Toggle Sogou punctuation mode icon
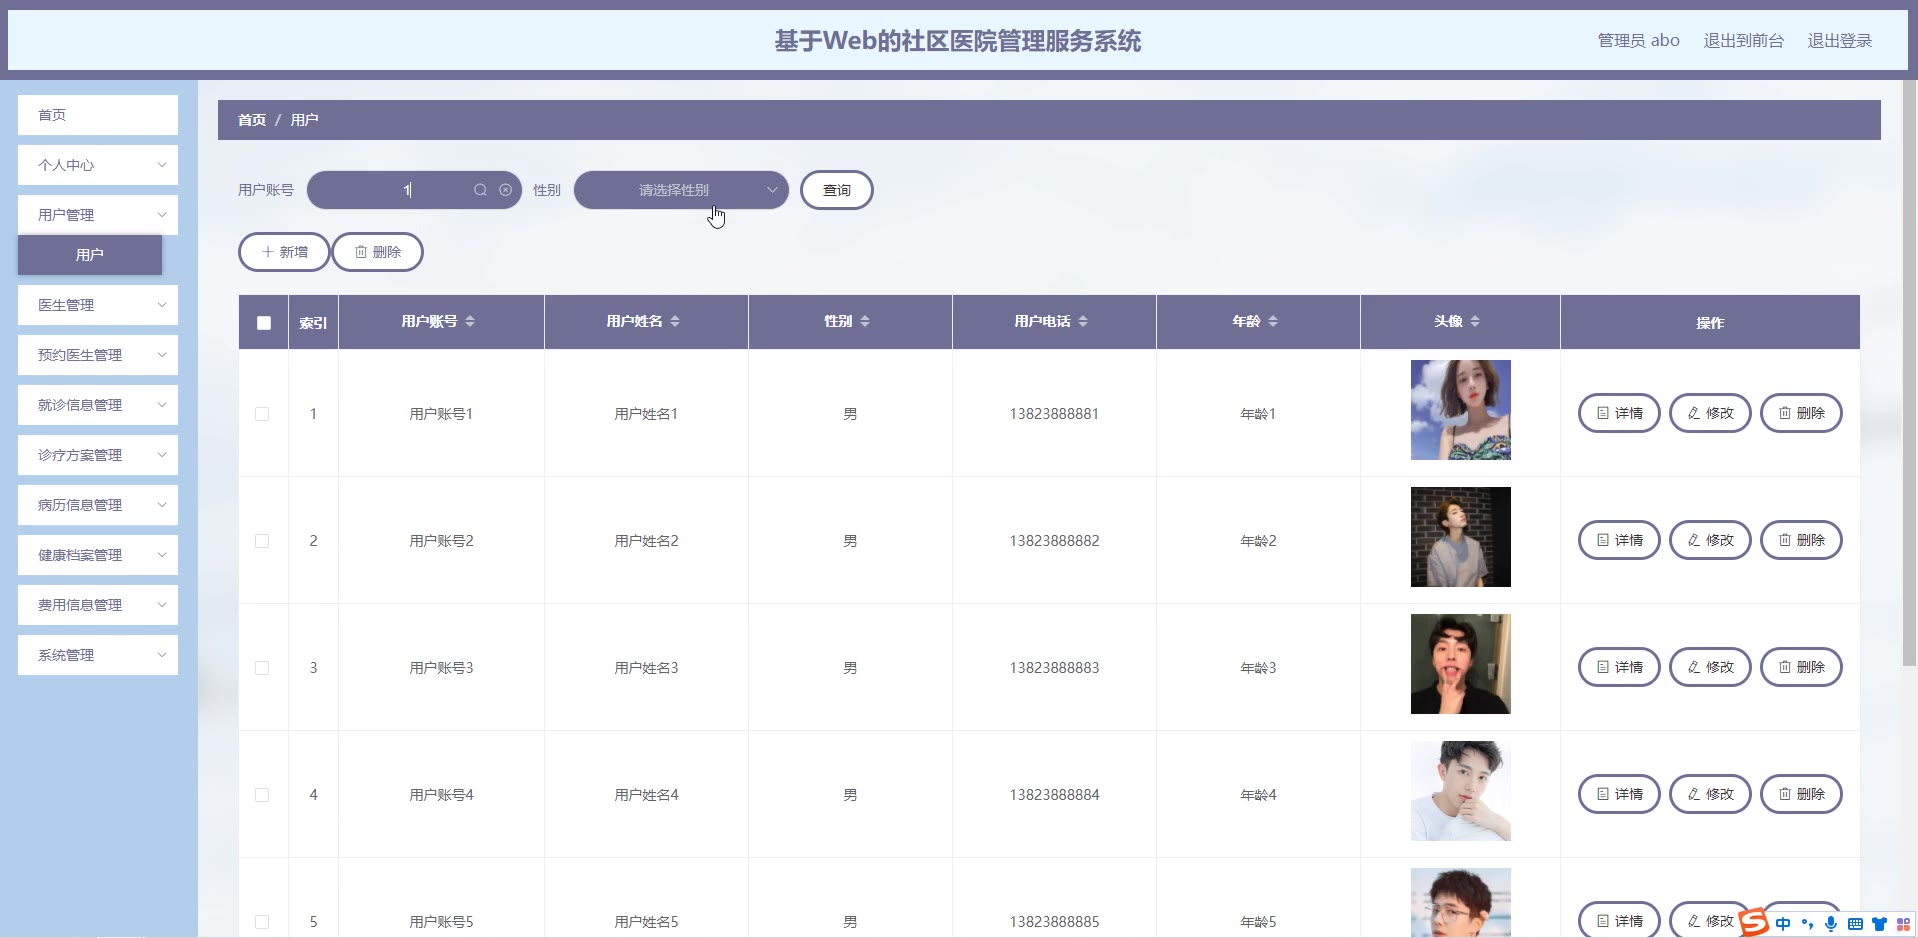Viewport: 1918px width, 938px height. point(1807,924)
